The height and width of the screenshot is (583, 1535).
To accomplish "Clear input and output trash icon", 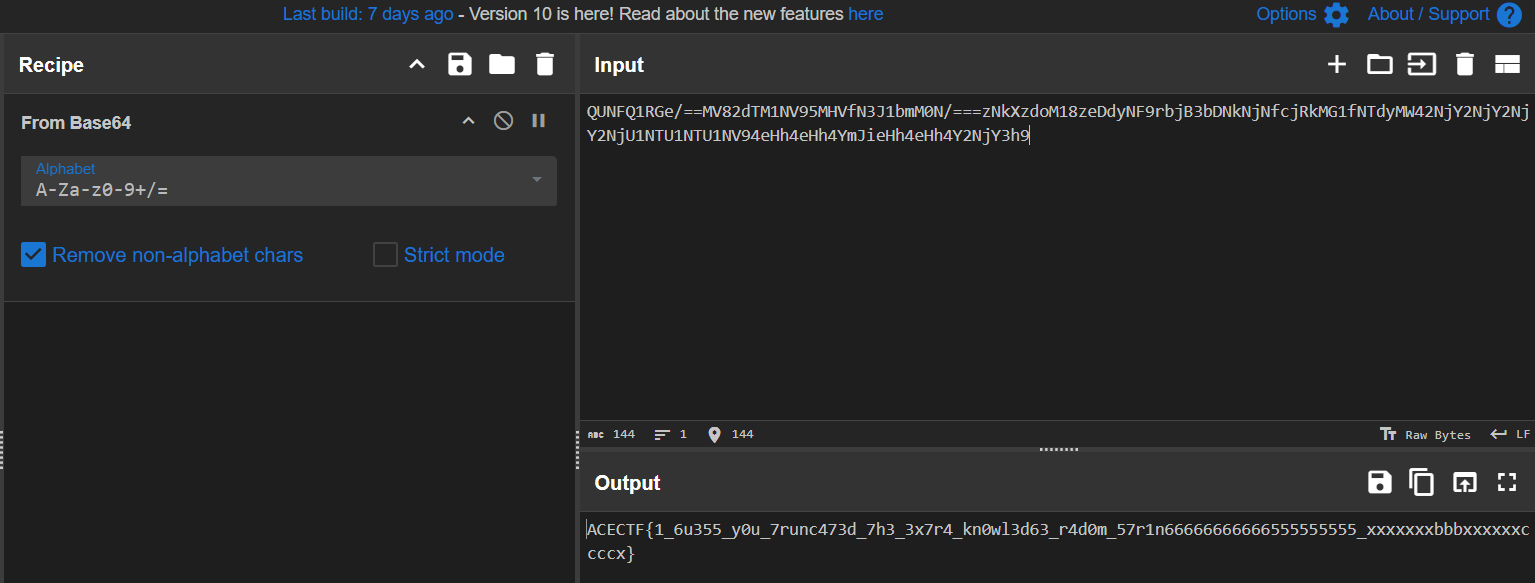I will click(x=1465, y=65).
